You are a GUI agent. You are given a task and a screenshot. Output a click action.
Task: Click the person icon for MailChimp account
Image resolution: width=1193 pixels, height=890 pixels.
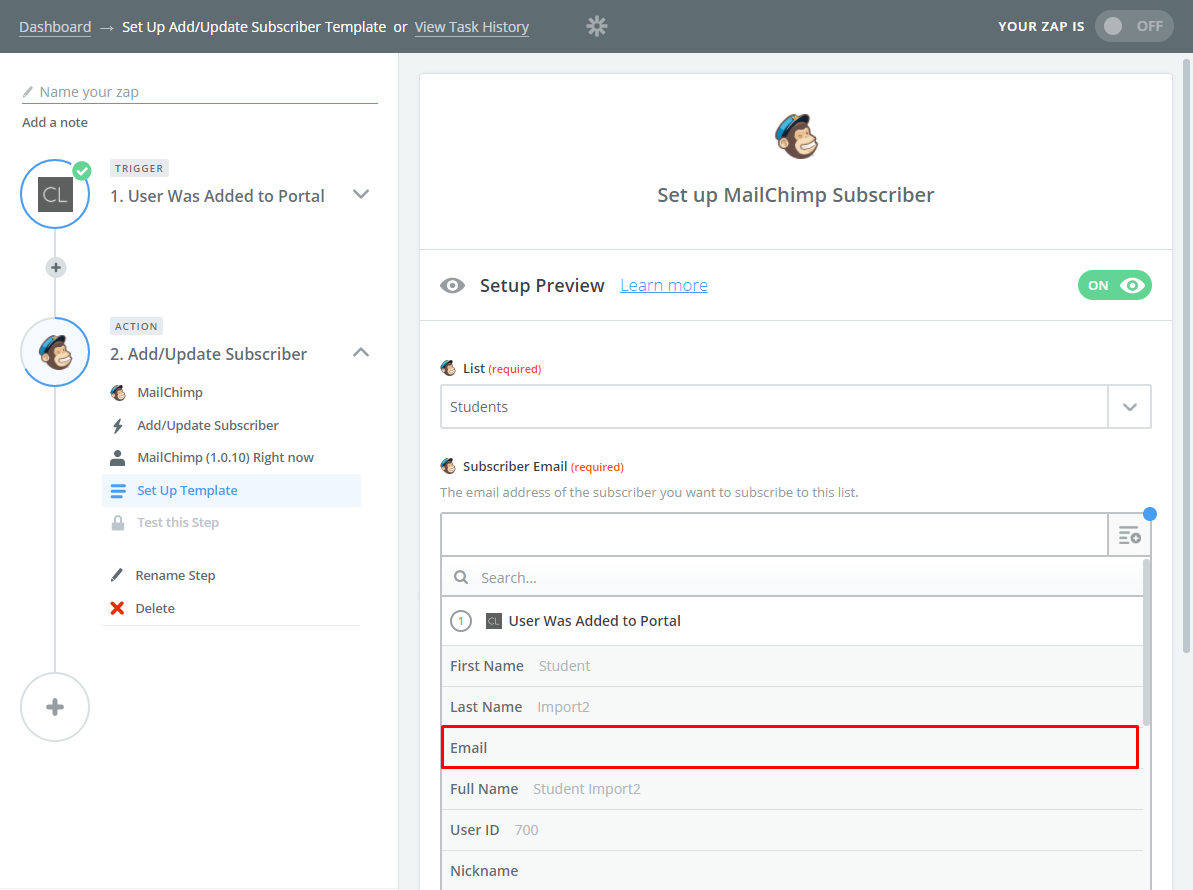(117, 458)
